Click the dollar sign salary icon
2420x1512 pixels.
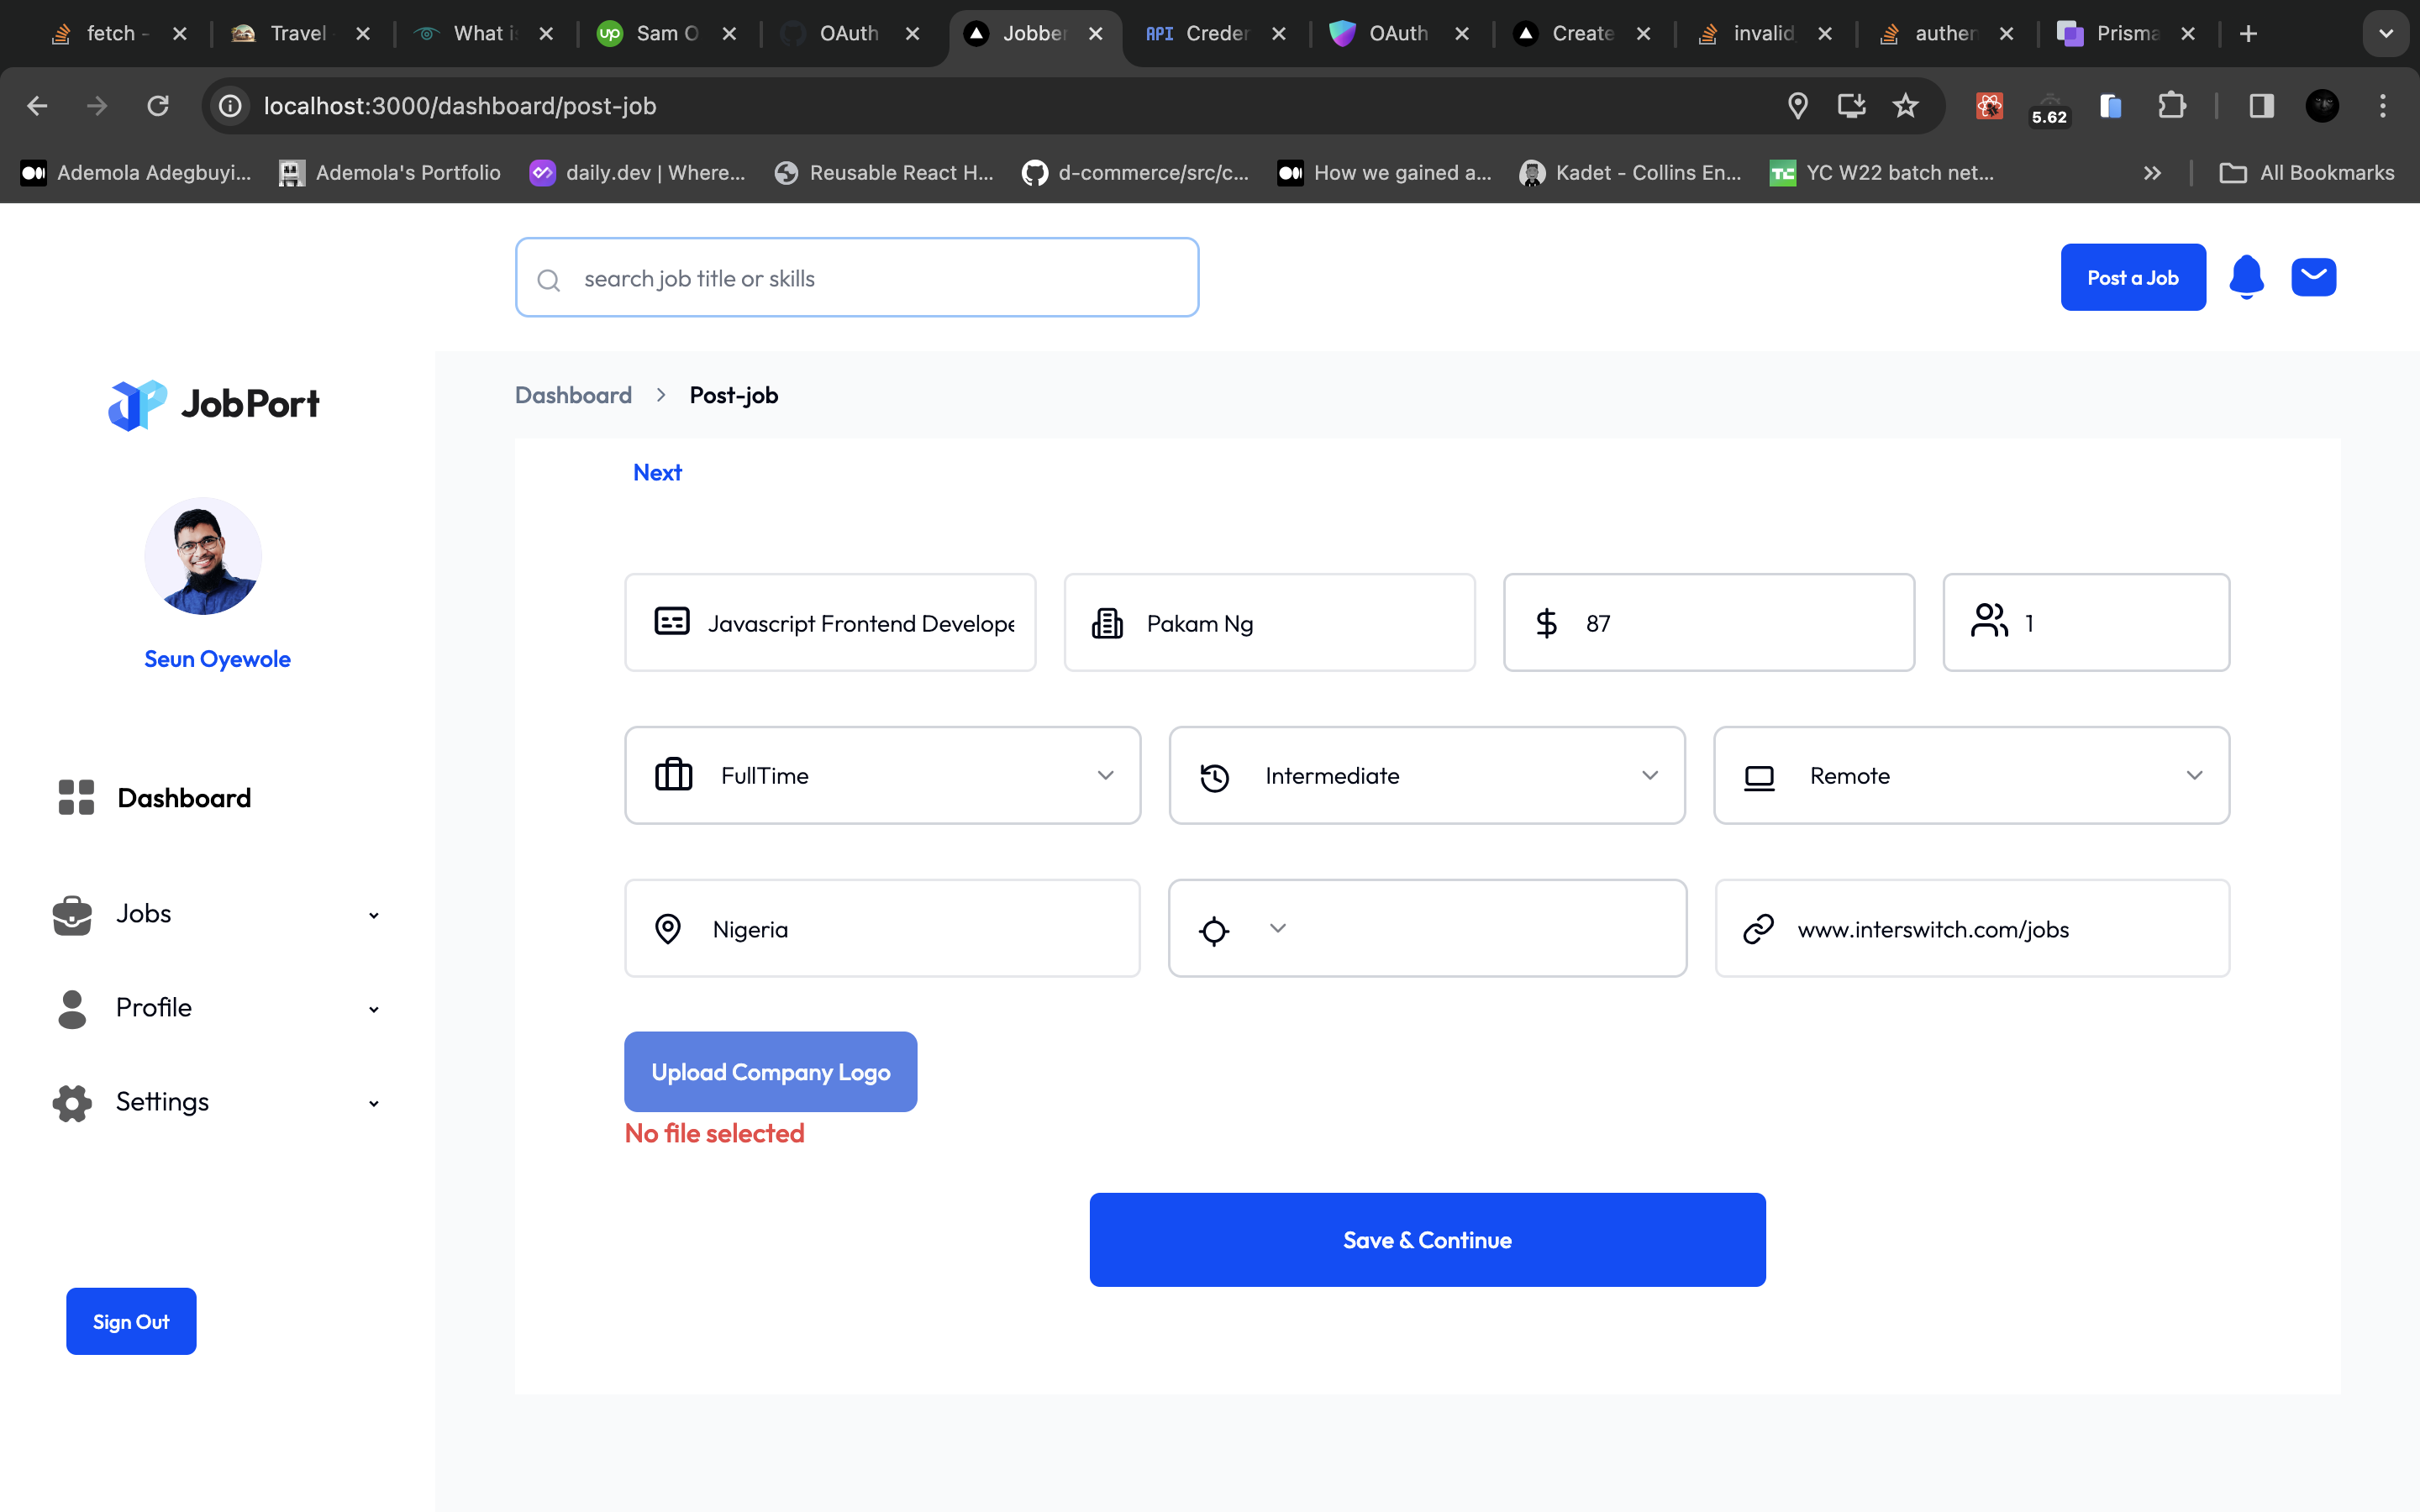coord(1546,623)
